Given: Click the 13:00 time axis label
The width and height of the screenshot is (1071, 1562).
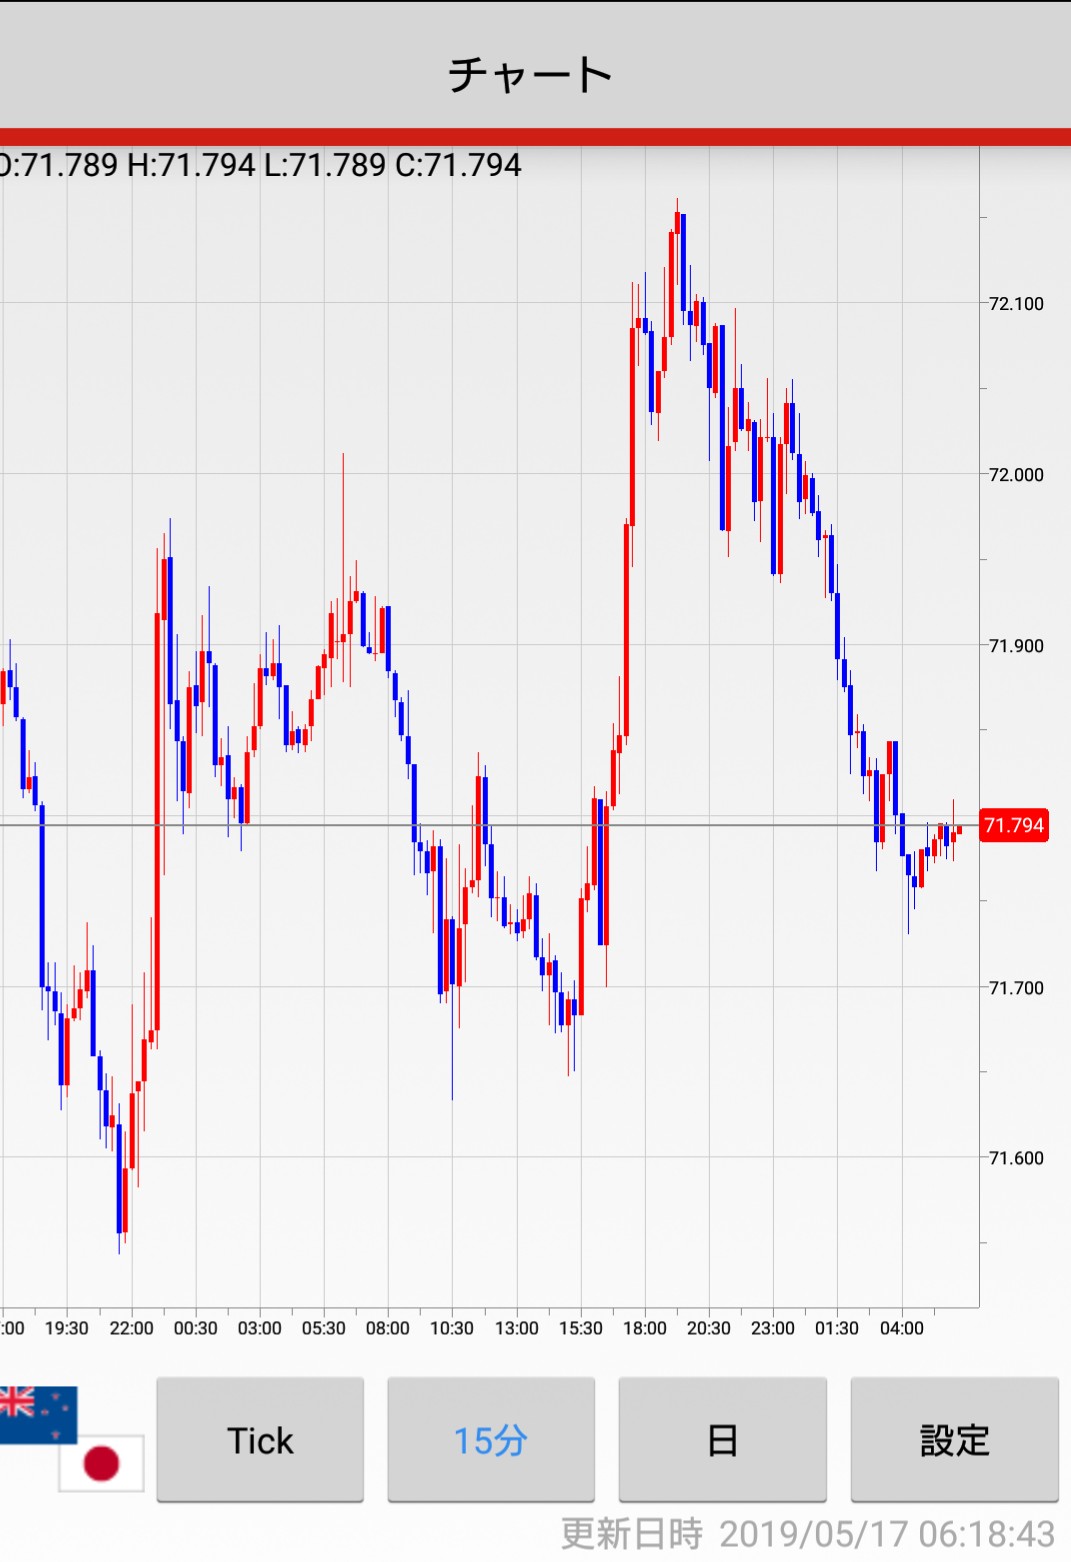Looking at the screenshot, I should (x=516, y=1328).
